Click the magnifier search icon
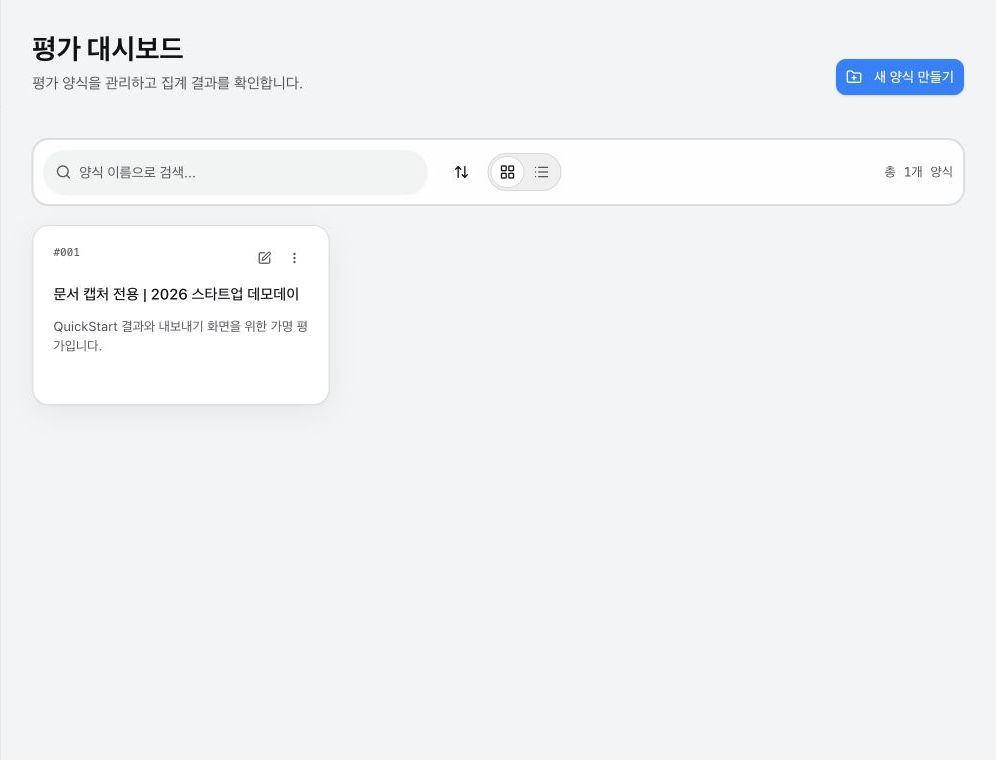The image size is (996, 760). [64, 172]
